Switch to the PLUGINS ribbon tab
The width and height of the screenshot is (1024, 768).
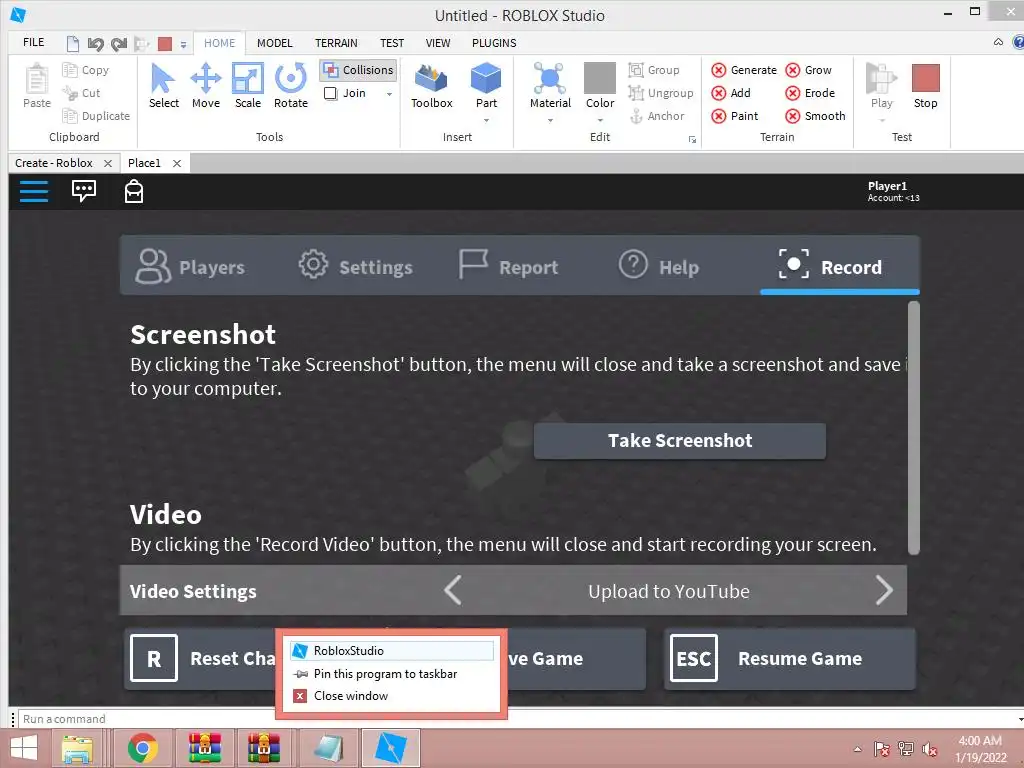coord(494,43)
